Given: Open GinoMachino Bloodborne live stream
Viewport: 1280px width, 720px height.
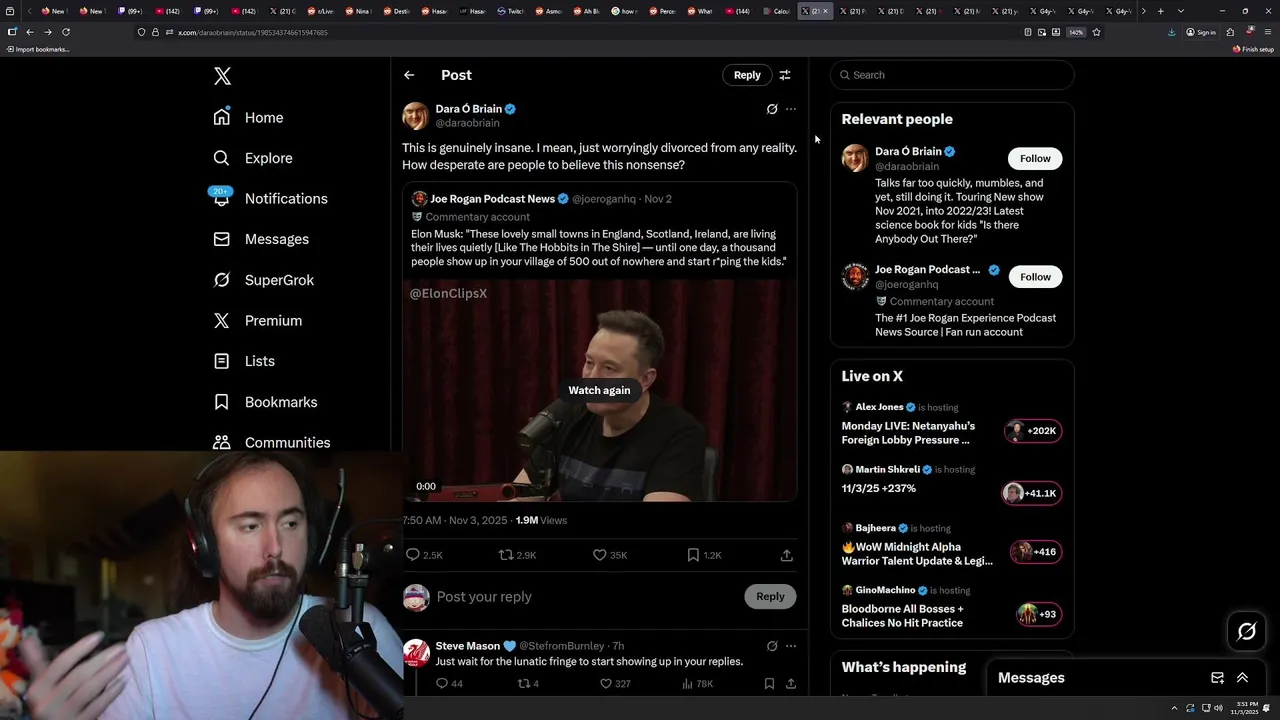Looking at the screenshot, I should point(902,616).
